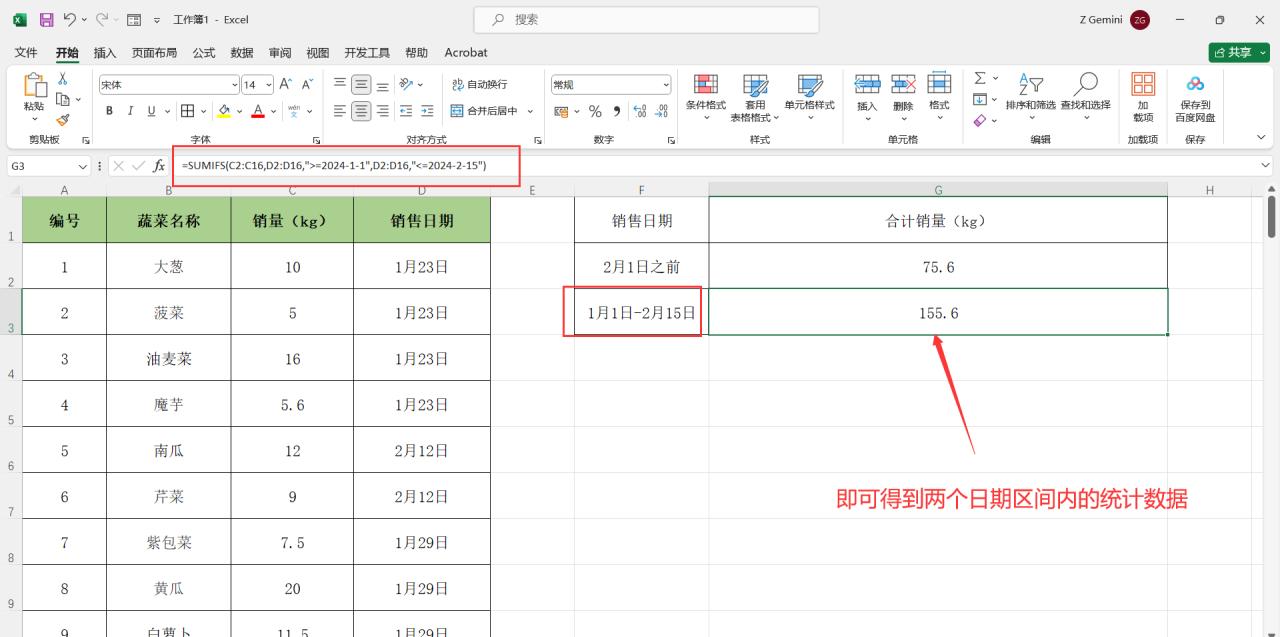This screenshot has height=637, width=1280.
Task: Click the Orientation text-rotation icon
Action: point(407,84)
